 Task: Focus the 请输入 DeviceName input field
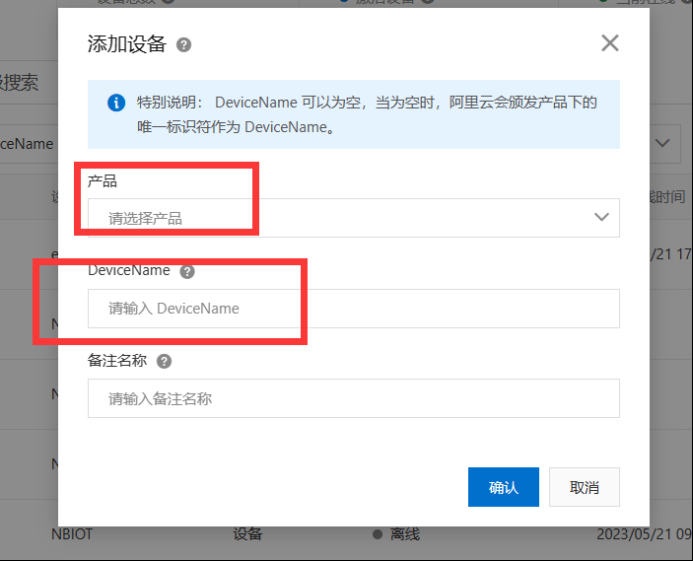[354, 309]
